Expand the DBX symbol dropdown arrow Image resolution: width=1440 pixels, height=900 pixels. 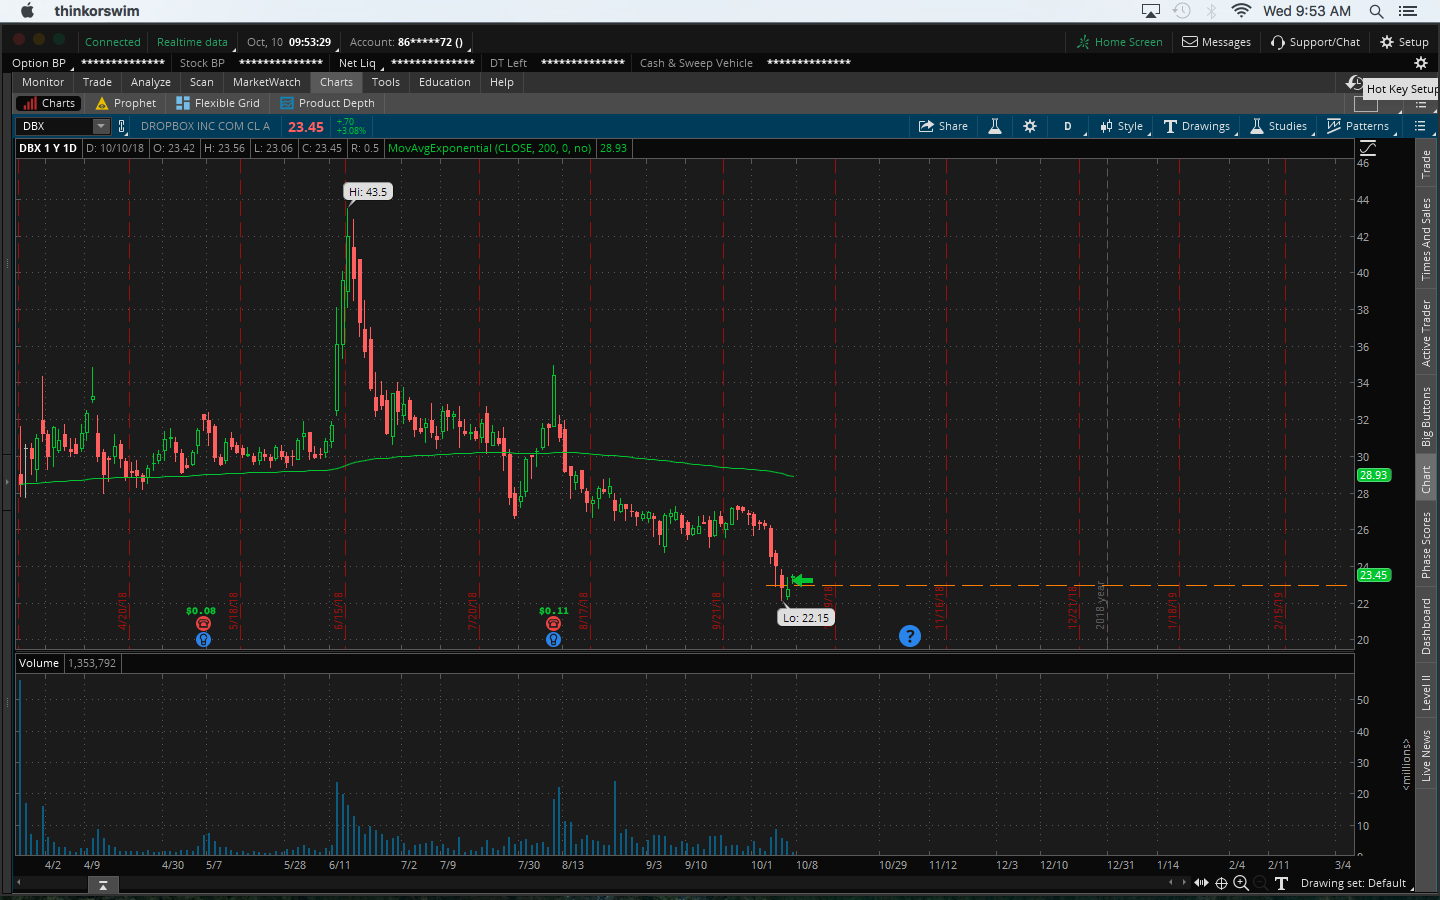click(101, 126)
